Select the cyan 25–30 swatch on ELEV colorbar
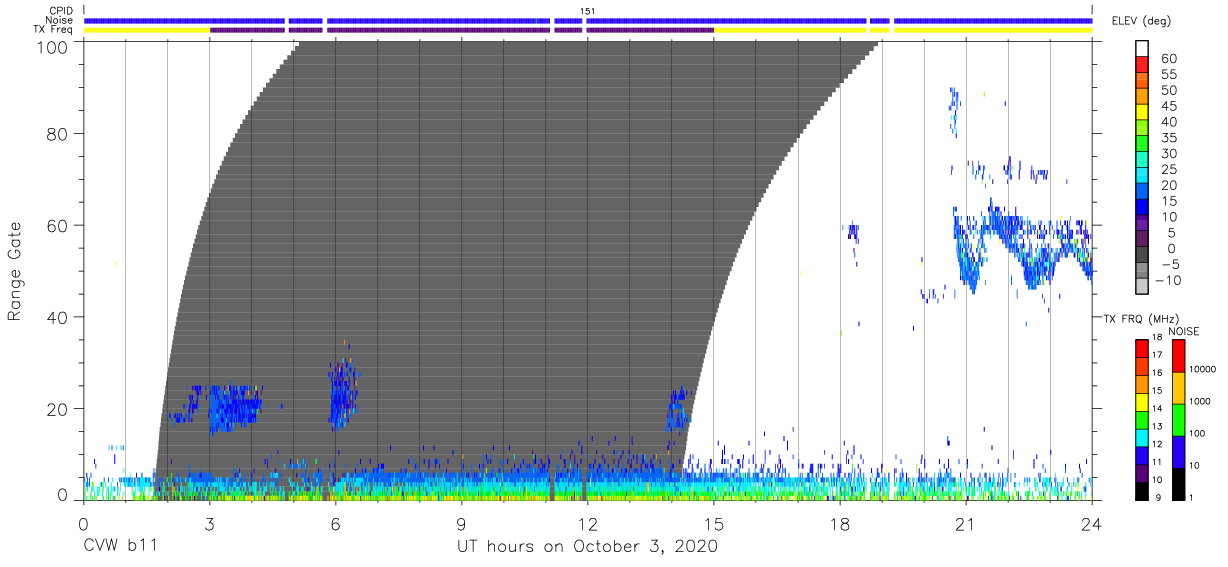This screenshot has height=567, width=1228. [x=1142, y=161]
